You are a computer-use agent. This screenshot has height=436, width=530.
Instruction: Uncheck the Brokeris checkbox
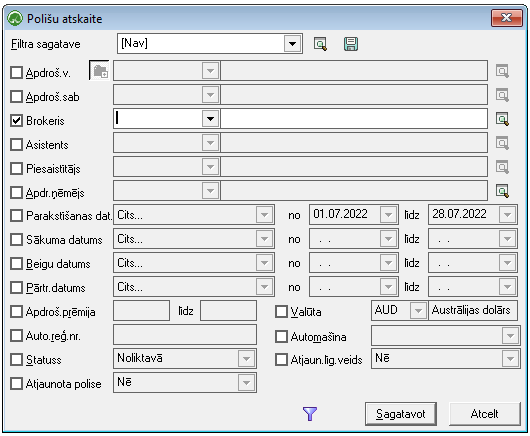[x=16, y=120]
